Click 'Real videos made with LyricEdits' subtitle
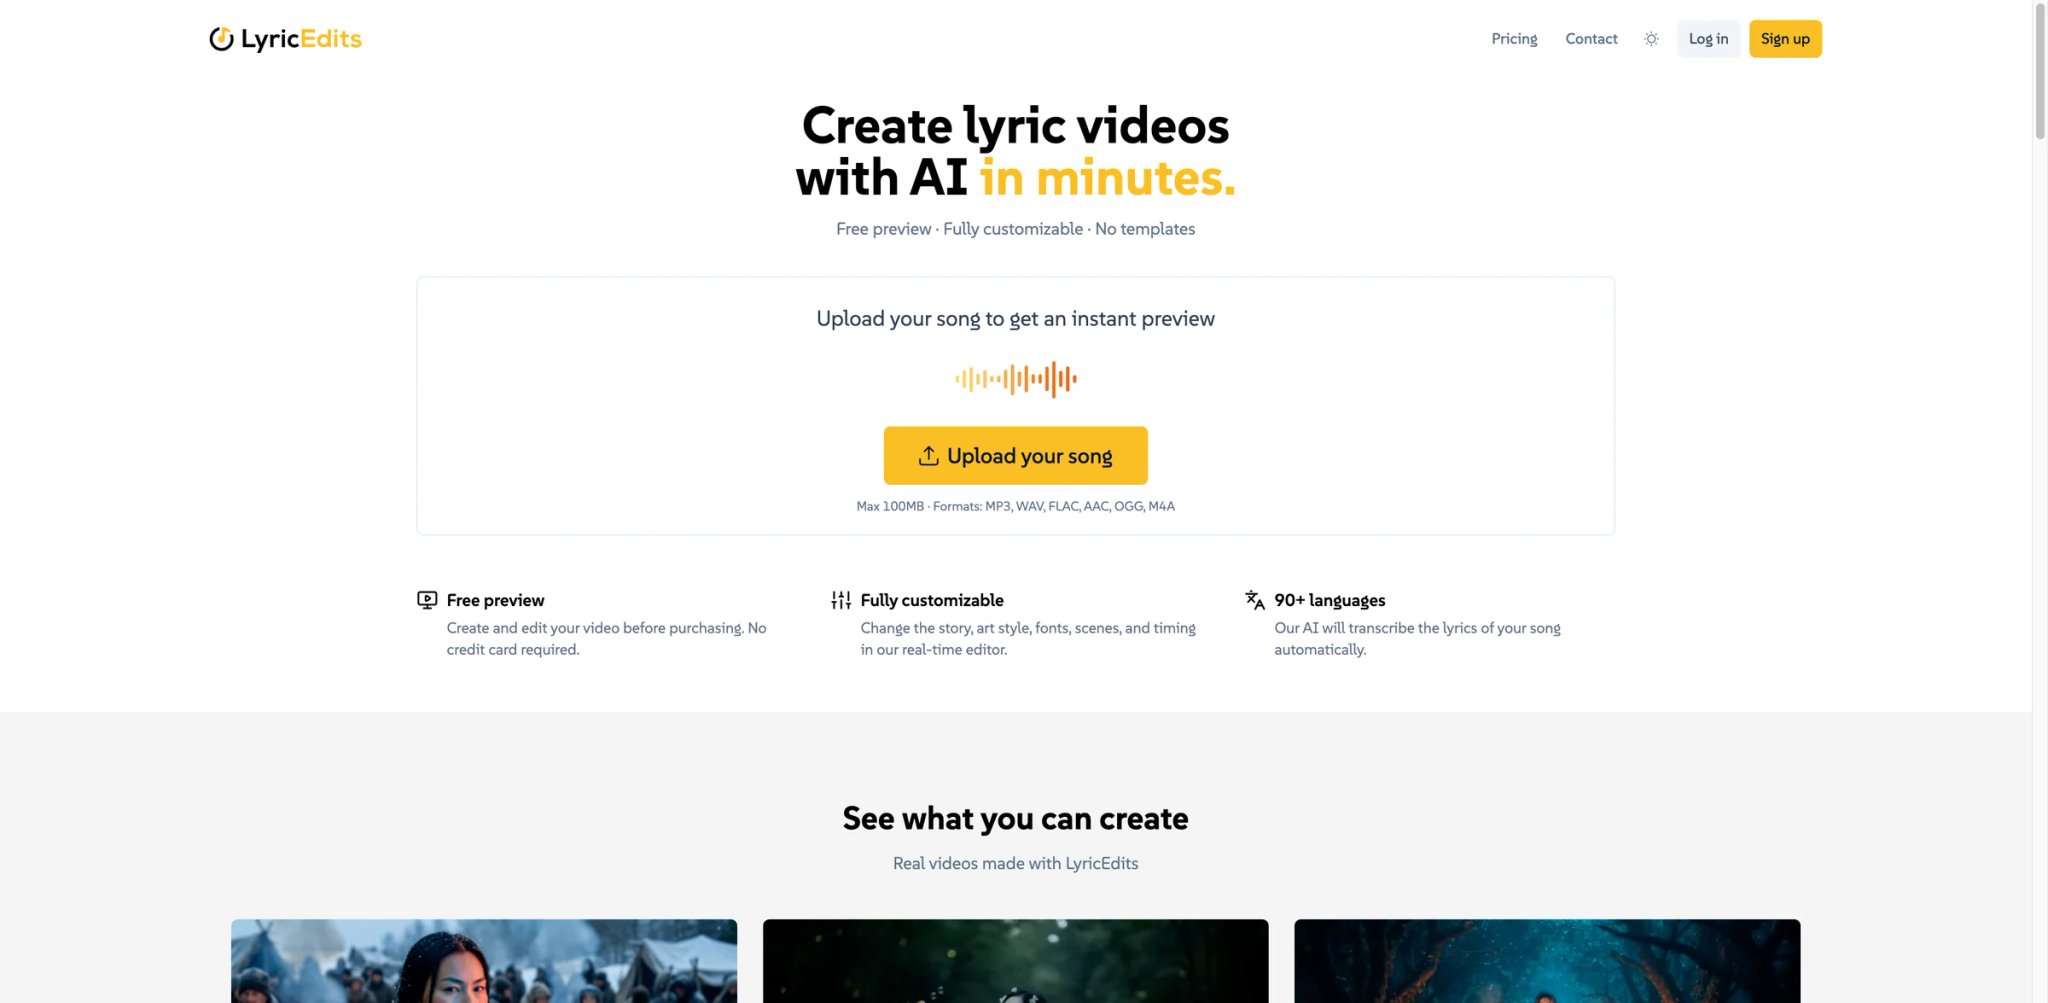This screenshot has height=1003, width=2048. [x=1015, y=863]
